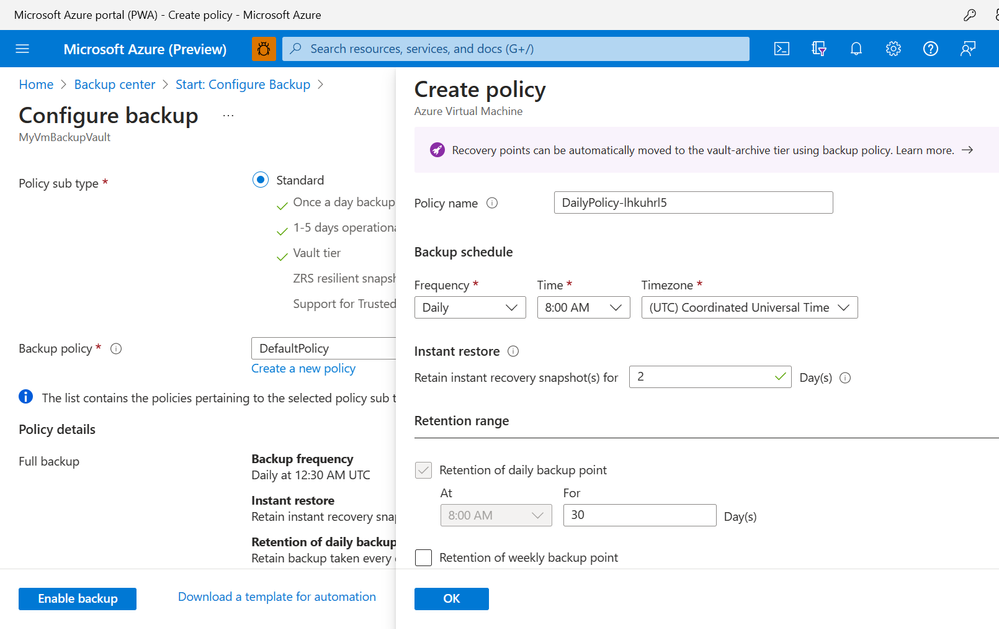Screen dimensions: 999x629
Task: Click Daily at 12:30 AM UTC text
Action: pyautogui.click(x=310, y=475)
